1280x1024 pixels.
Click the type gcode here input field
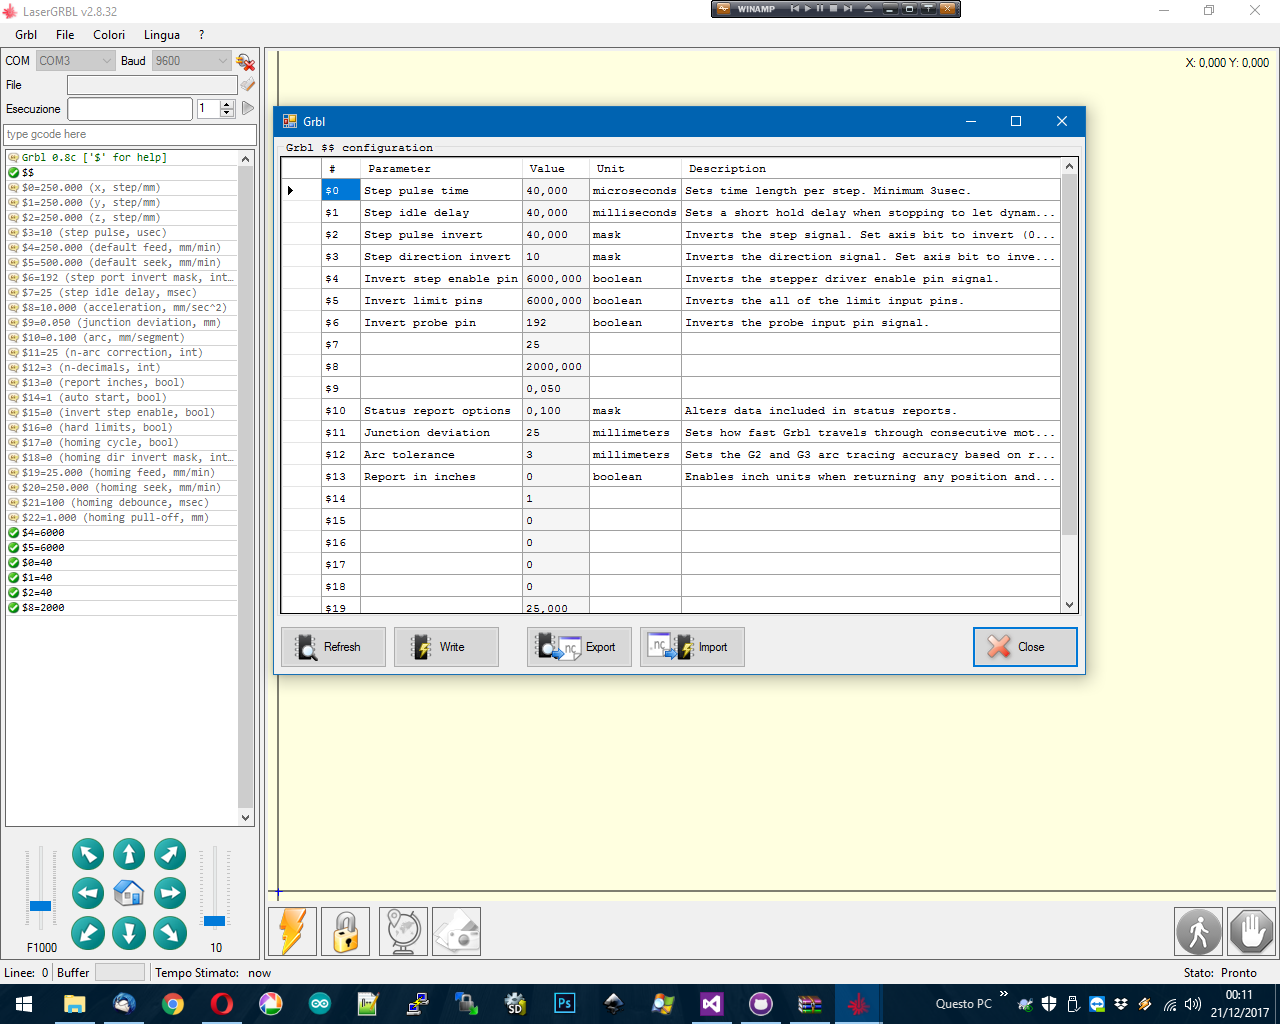point(130,134)
